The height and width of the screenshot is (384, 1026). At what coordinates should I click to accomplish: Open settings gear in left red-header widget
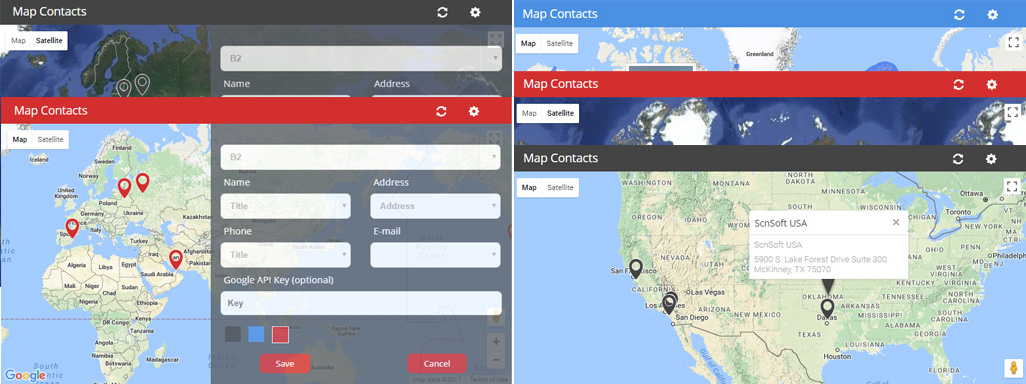[x=474, y=111]
